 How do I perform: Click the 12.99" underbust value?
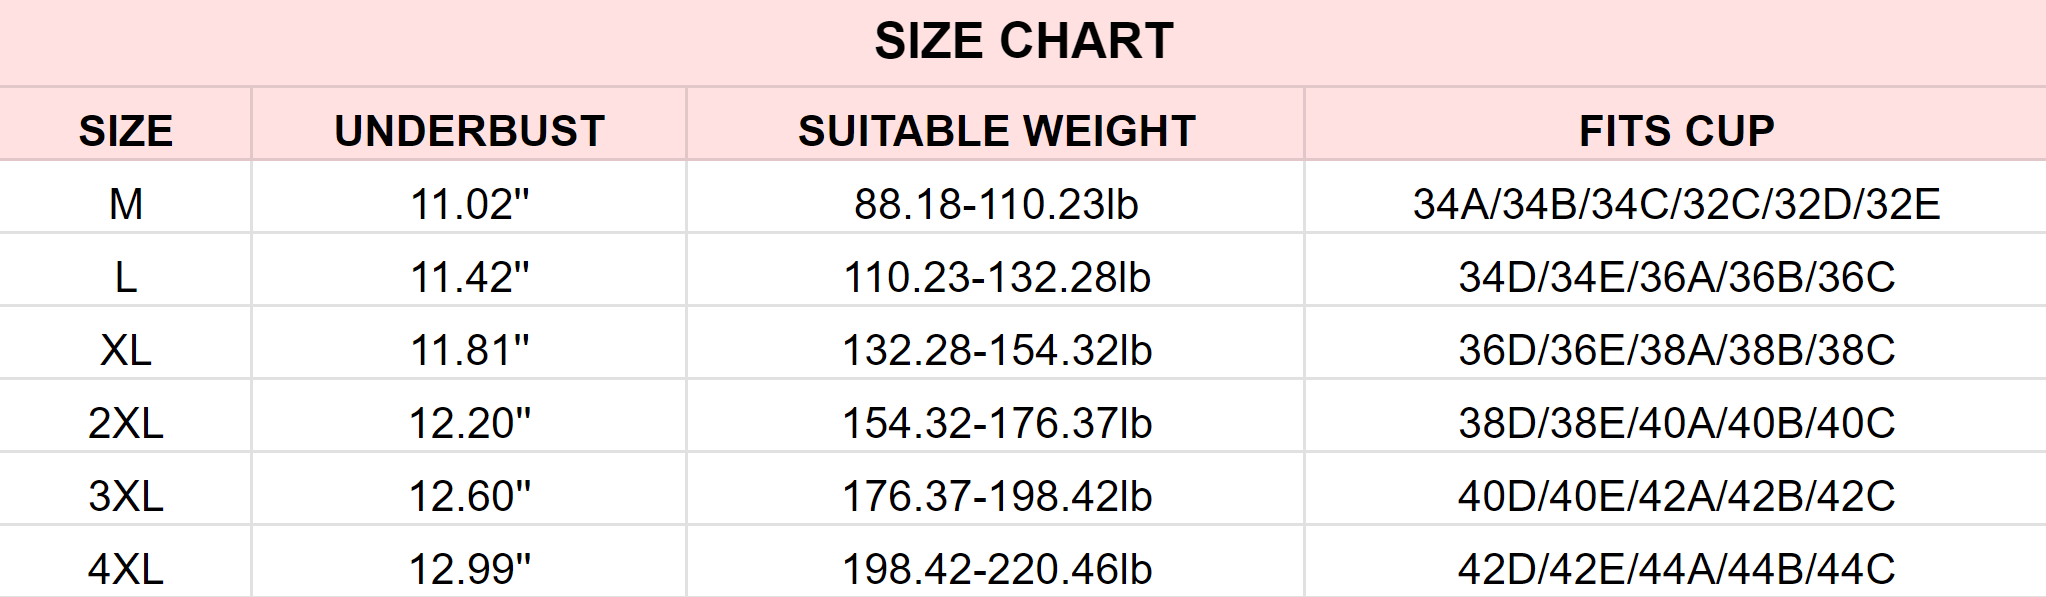coord(469,569)
